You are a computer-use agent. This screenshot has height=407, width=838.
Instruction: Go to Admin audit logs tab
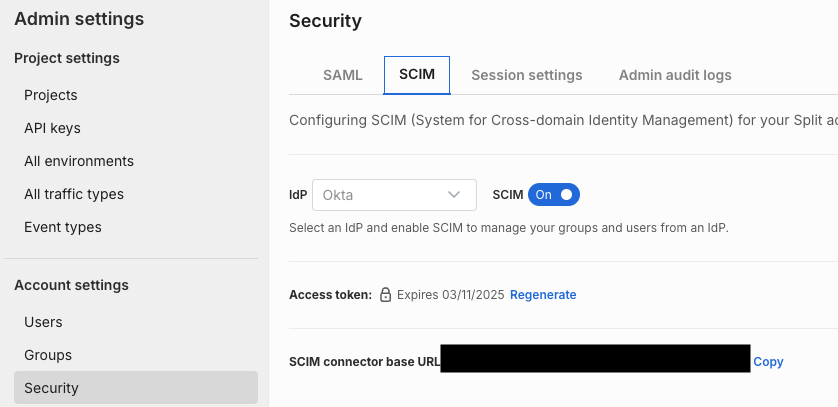675,75
